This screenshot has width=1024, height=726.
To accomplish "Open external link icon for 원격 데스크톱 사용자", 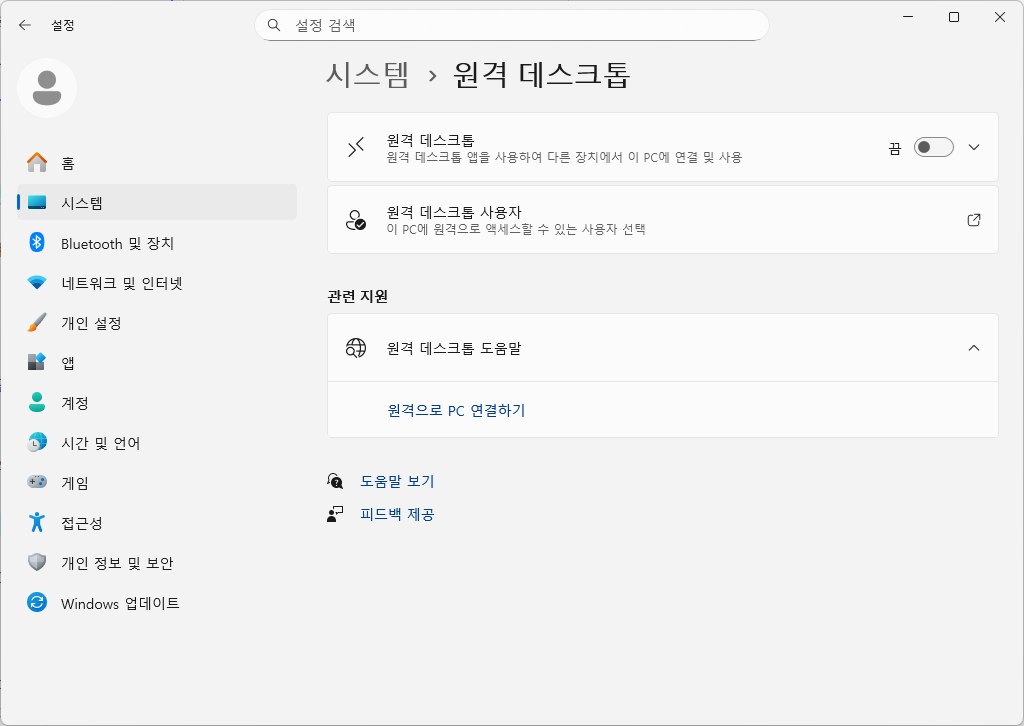I will [x=974, y=220].
